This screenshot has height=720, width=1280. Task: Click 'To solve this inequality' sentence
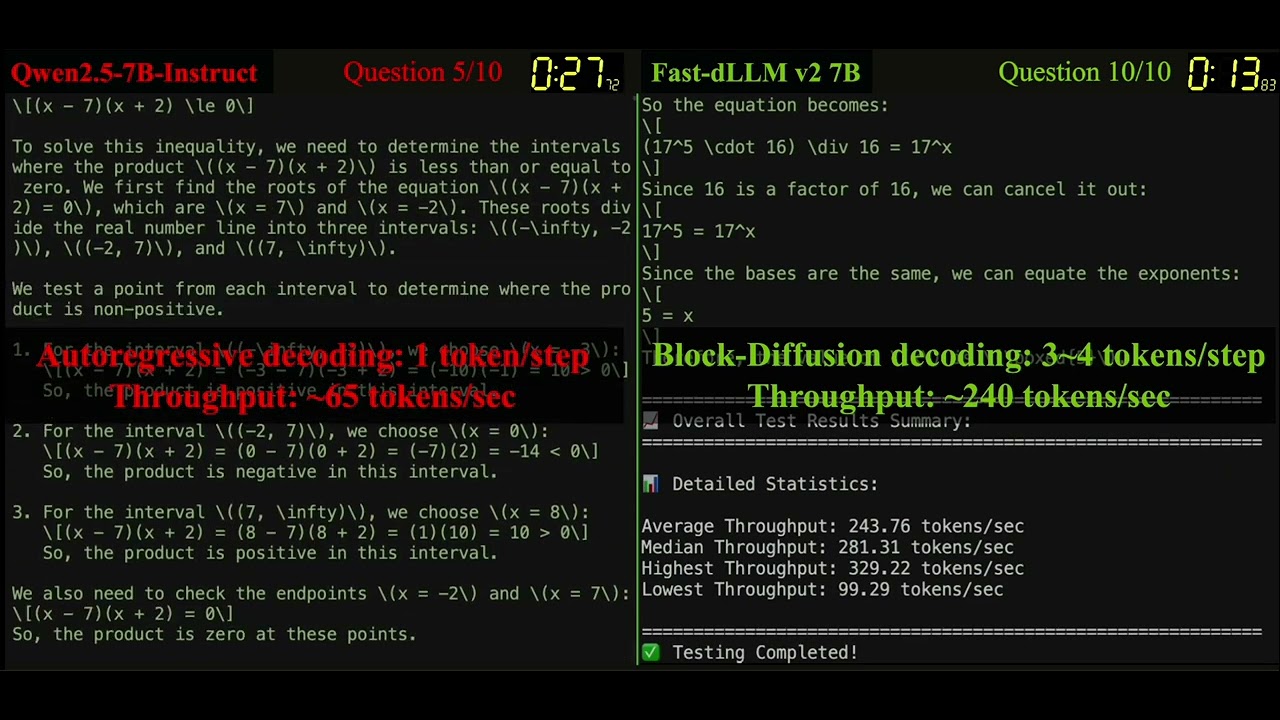click(316, 146)
